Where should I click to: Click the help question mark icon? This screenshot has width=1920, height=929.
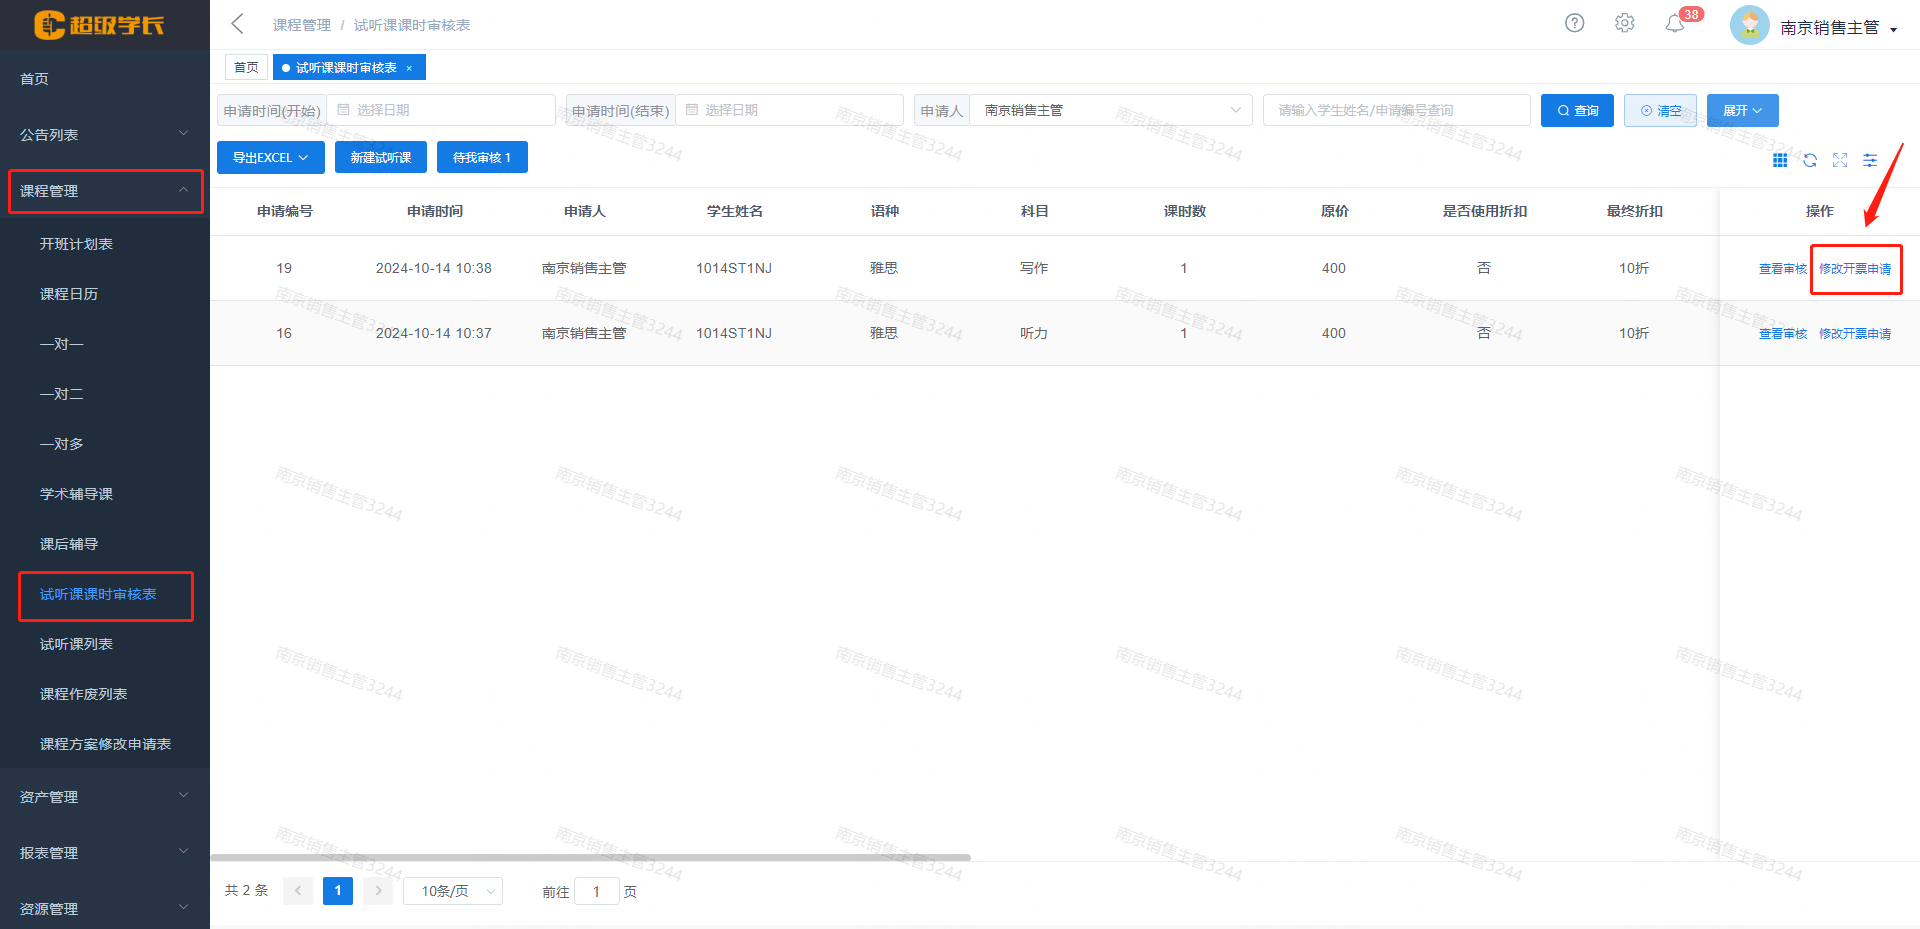tap(1574, 23)
